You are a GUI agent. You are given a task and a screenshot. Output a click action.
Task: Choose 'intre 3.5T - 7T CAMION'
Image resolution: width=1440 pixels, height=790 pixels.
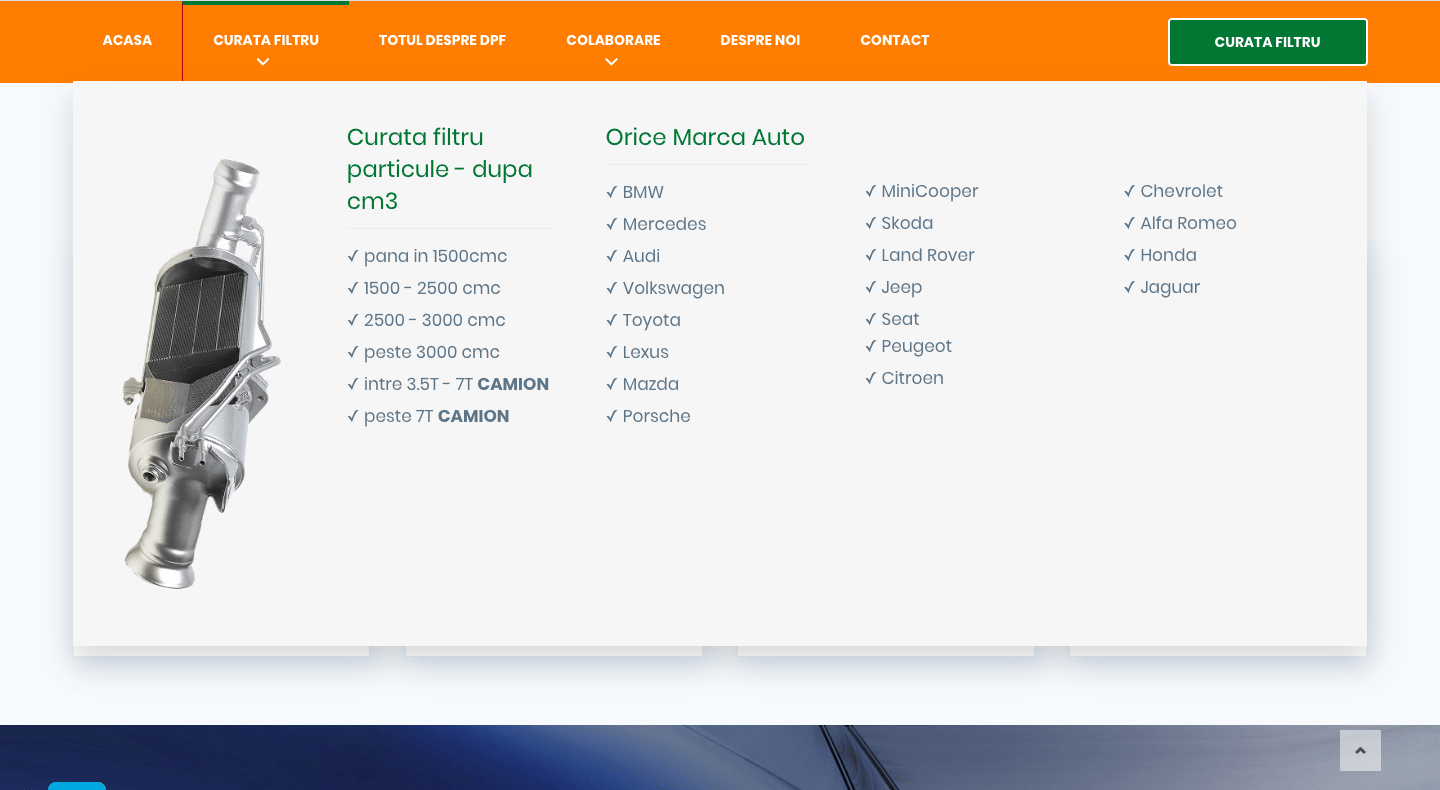[448, 384]
